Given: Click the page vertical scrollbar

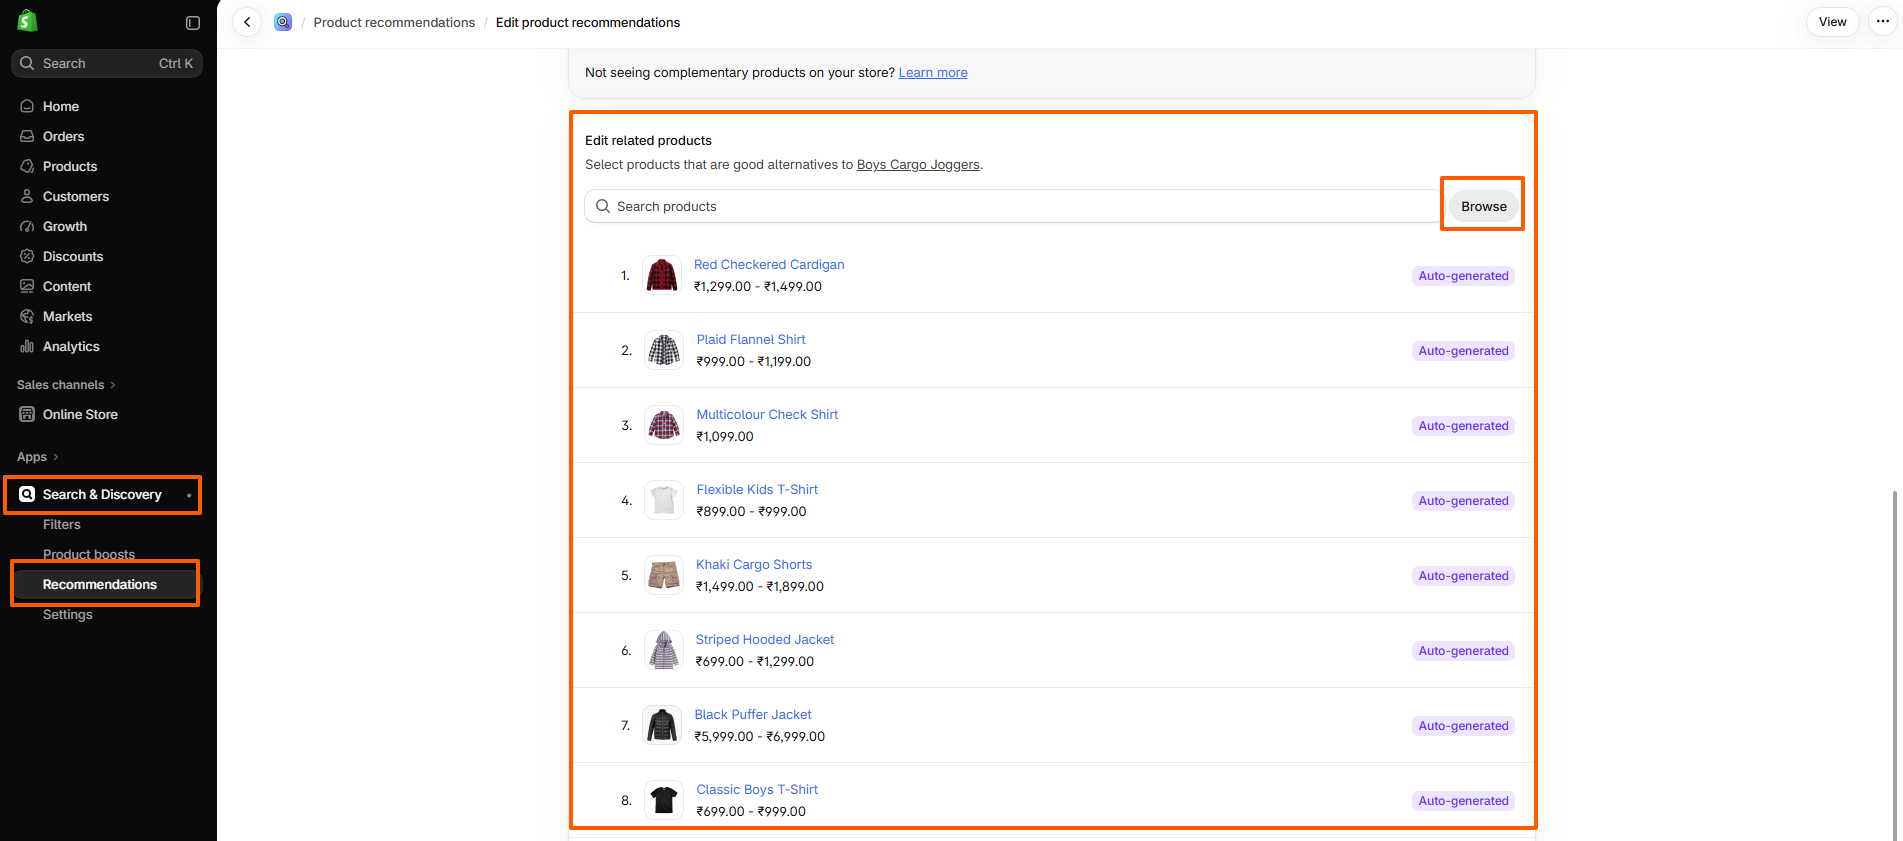Looking at the screenshot, I should (x=1896, y=665).
